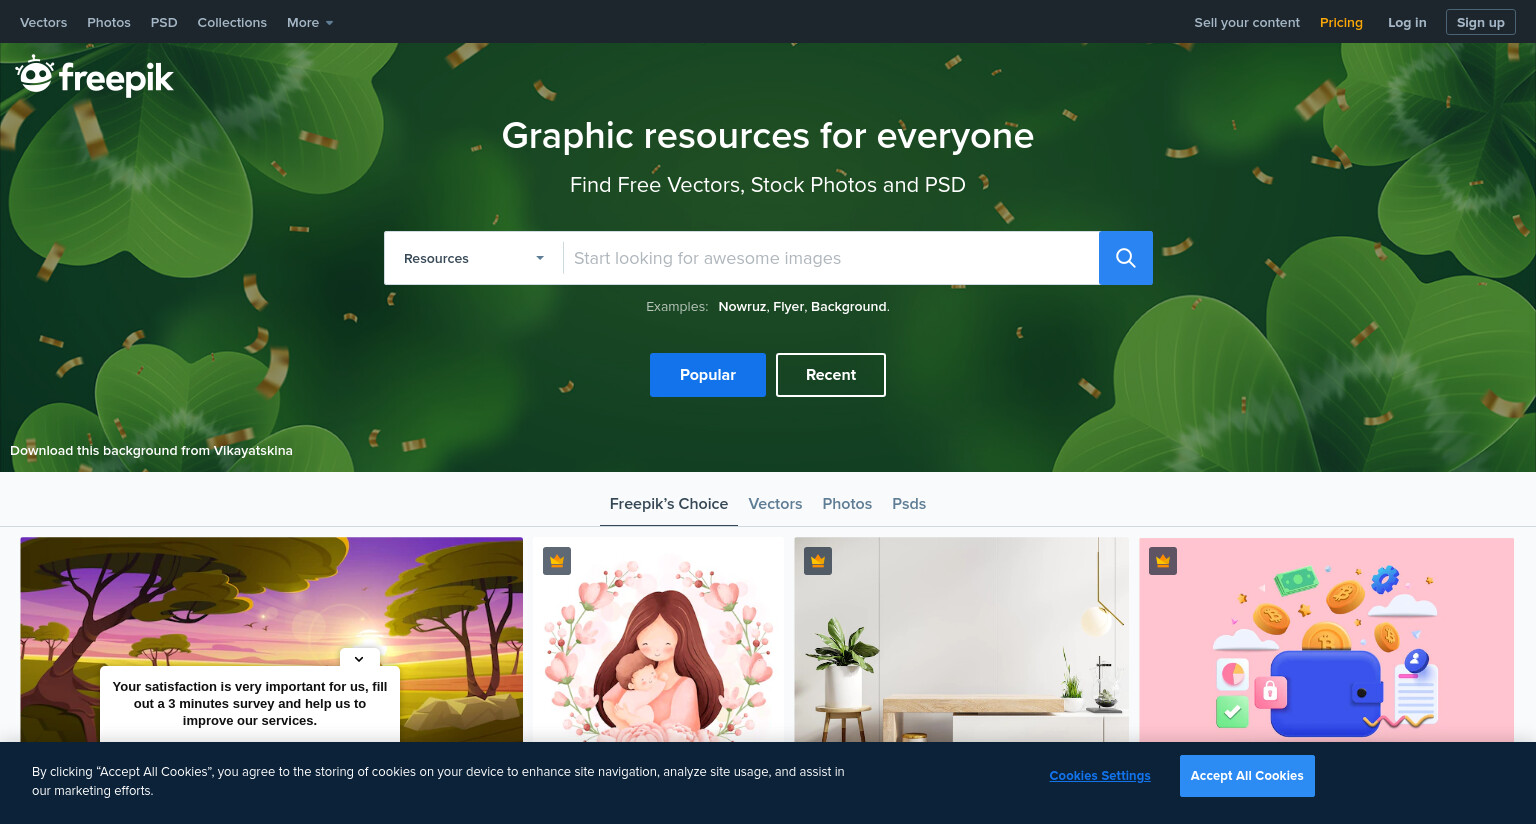
Task: Click the satisfaction survey message text
Action: click(250, 704)
